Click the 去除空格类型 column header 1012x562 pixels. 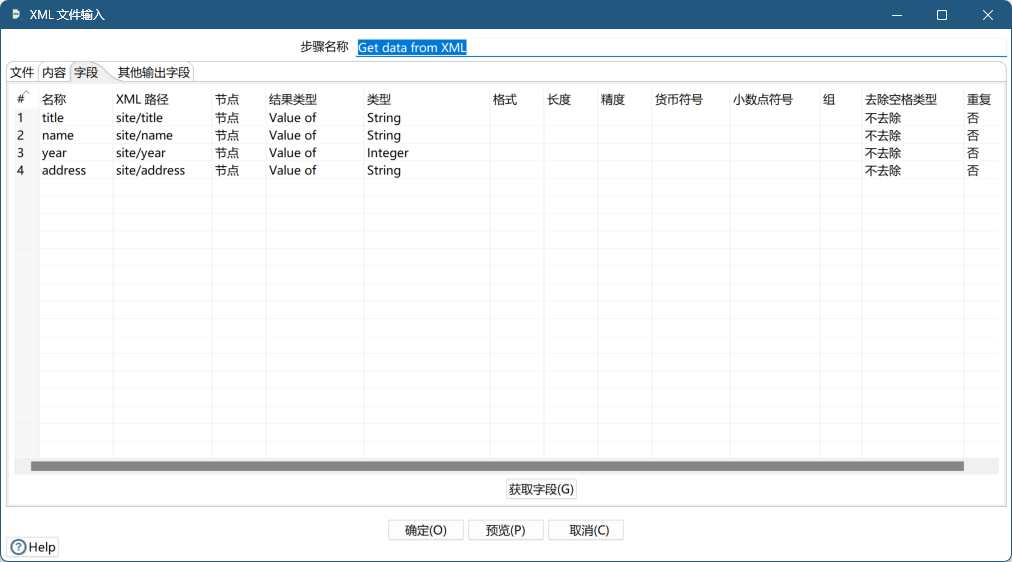912,99
